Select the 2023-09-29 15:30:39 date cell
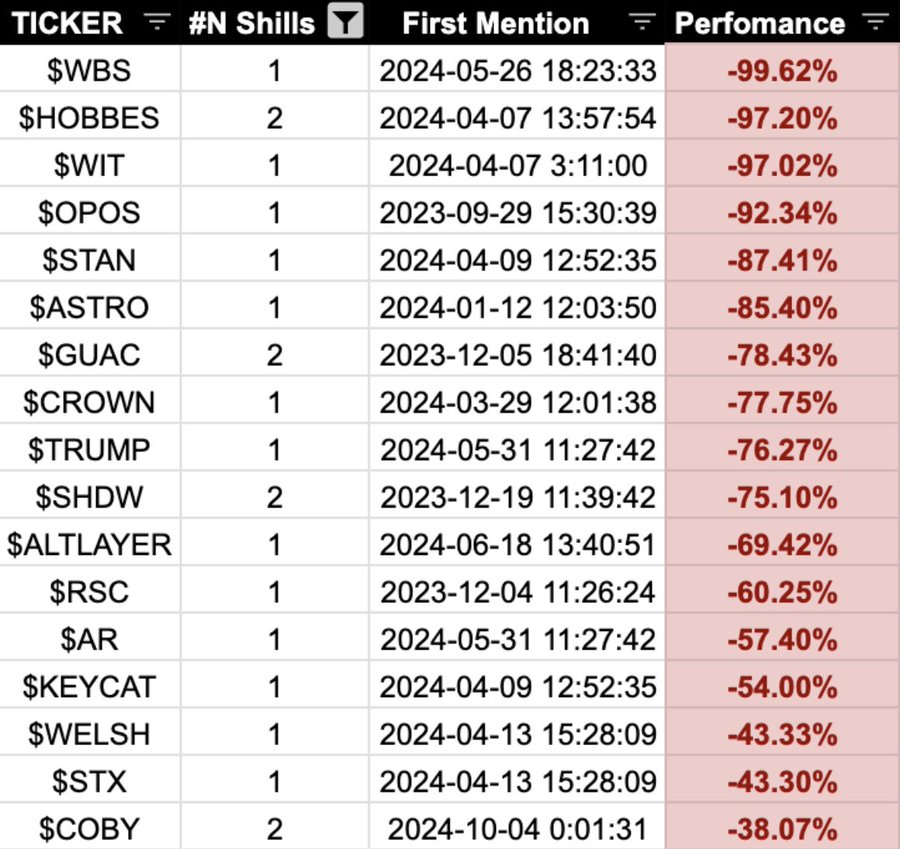900x849 pixels. tap(518, 213)
